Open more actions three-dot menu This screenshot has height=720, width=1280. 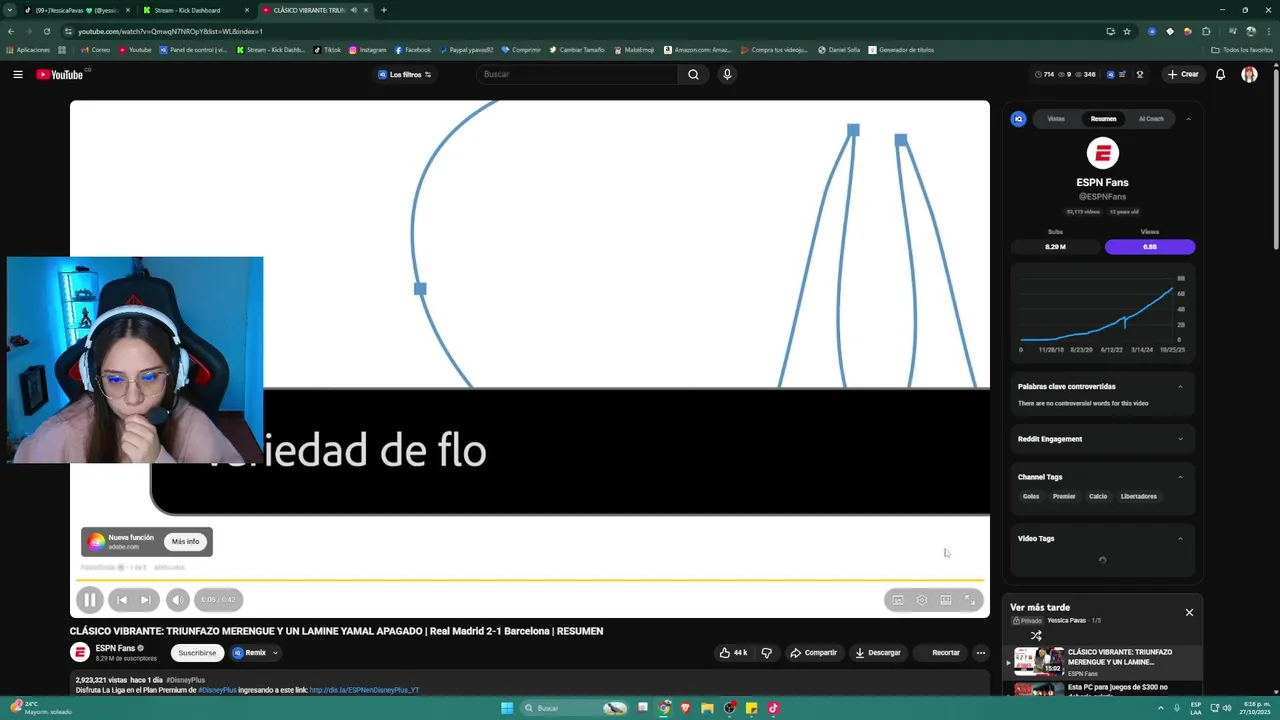coord(981,653)
